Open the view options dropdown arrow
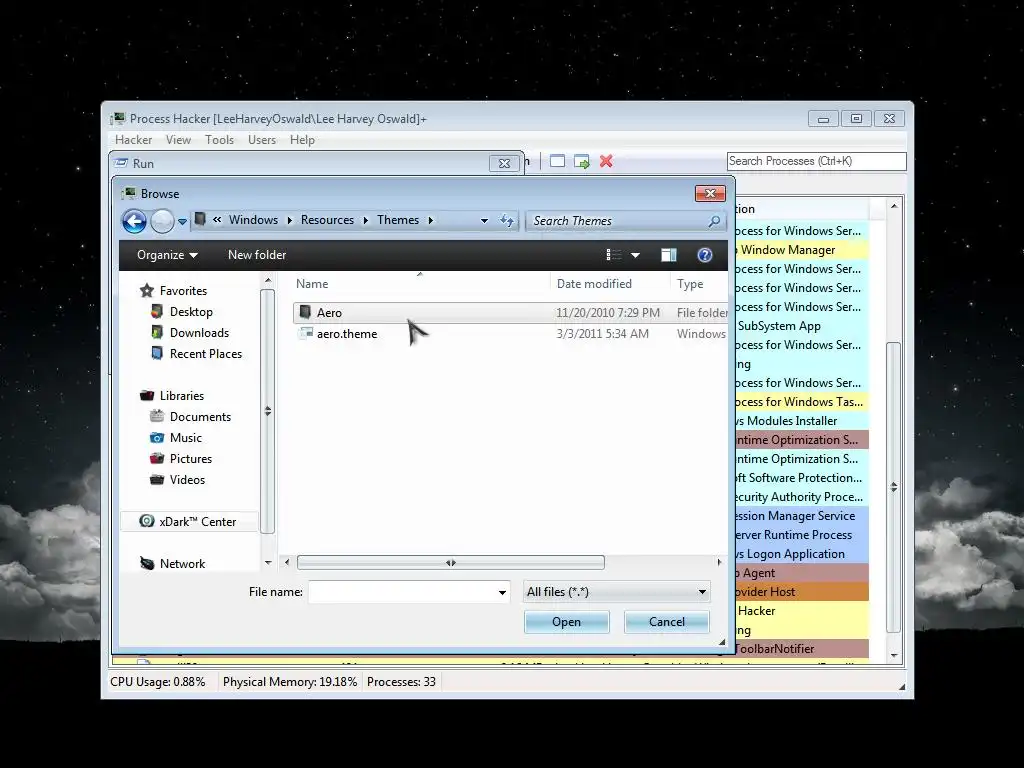1024x768 pixels. [x=635, y=255]
